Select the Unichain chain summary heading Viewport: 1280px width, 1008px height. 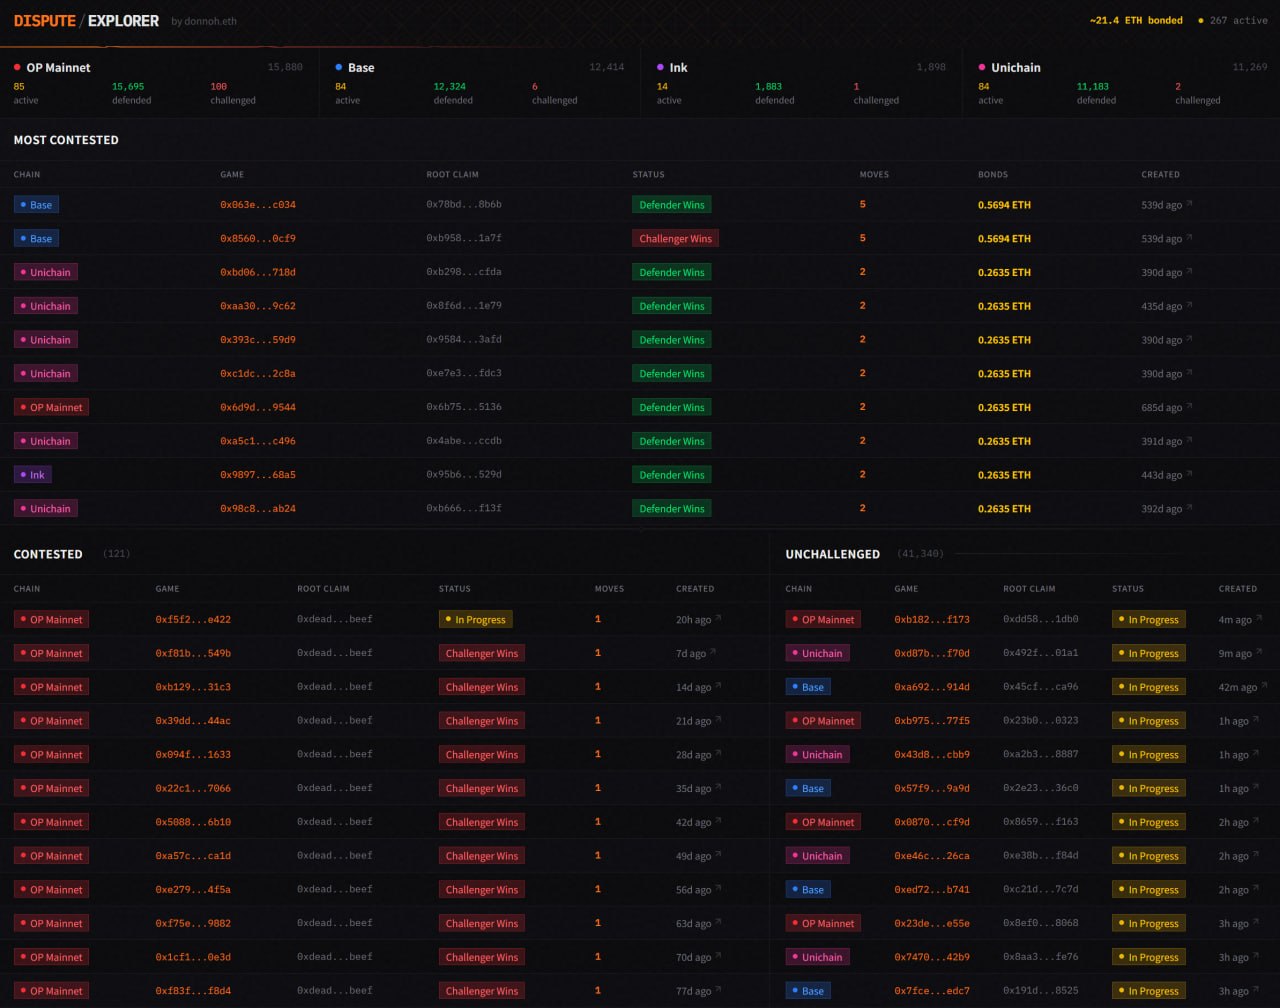point(1015,68)
